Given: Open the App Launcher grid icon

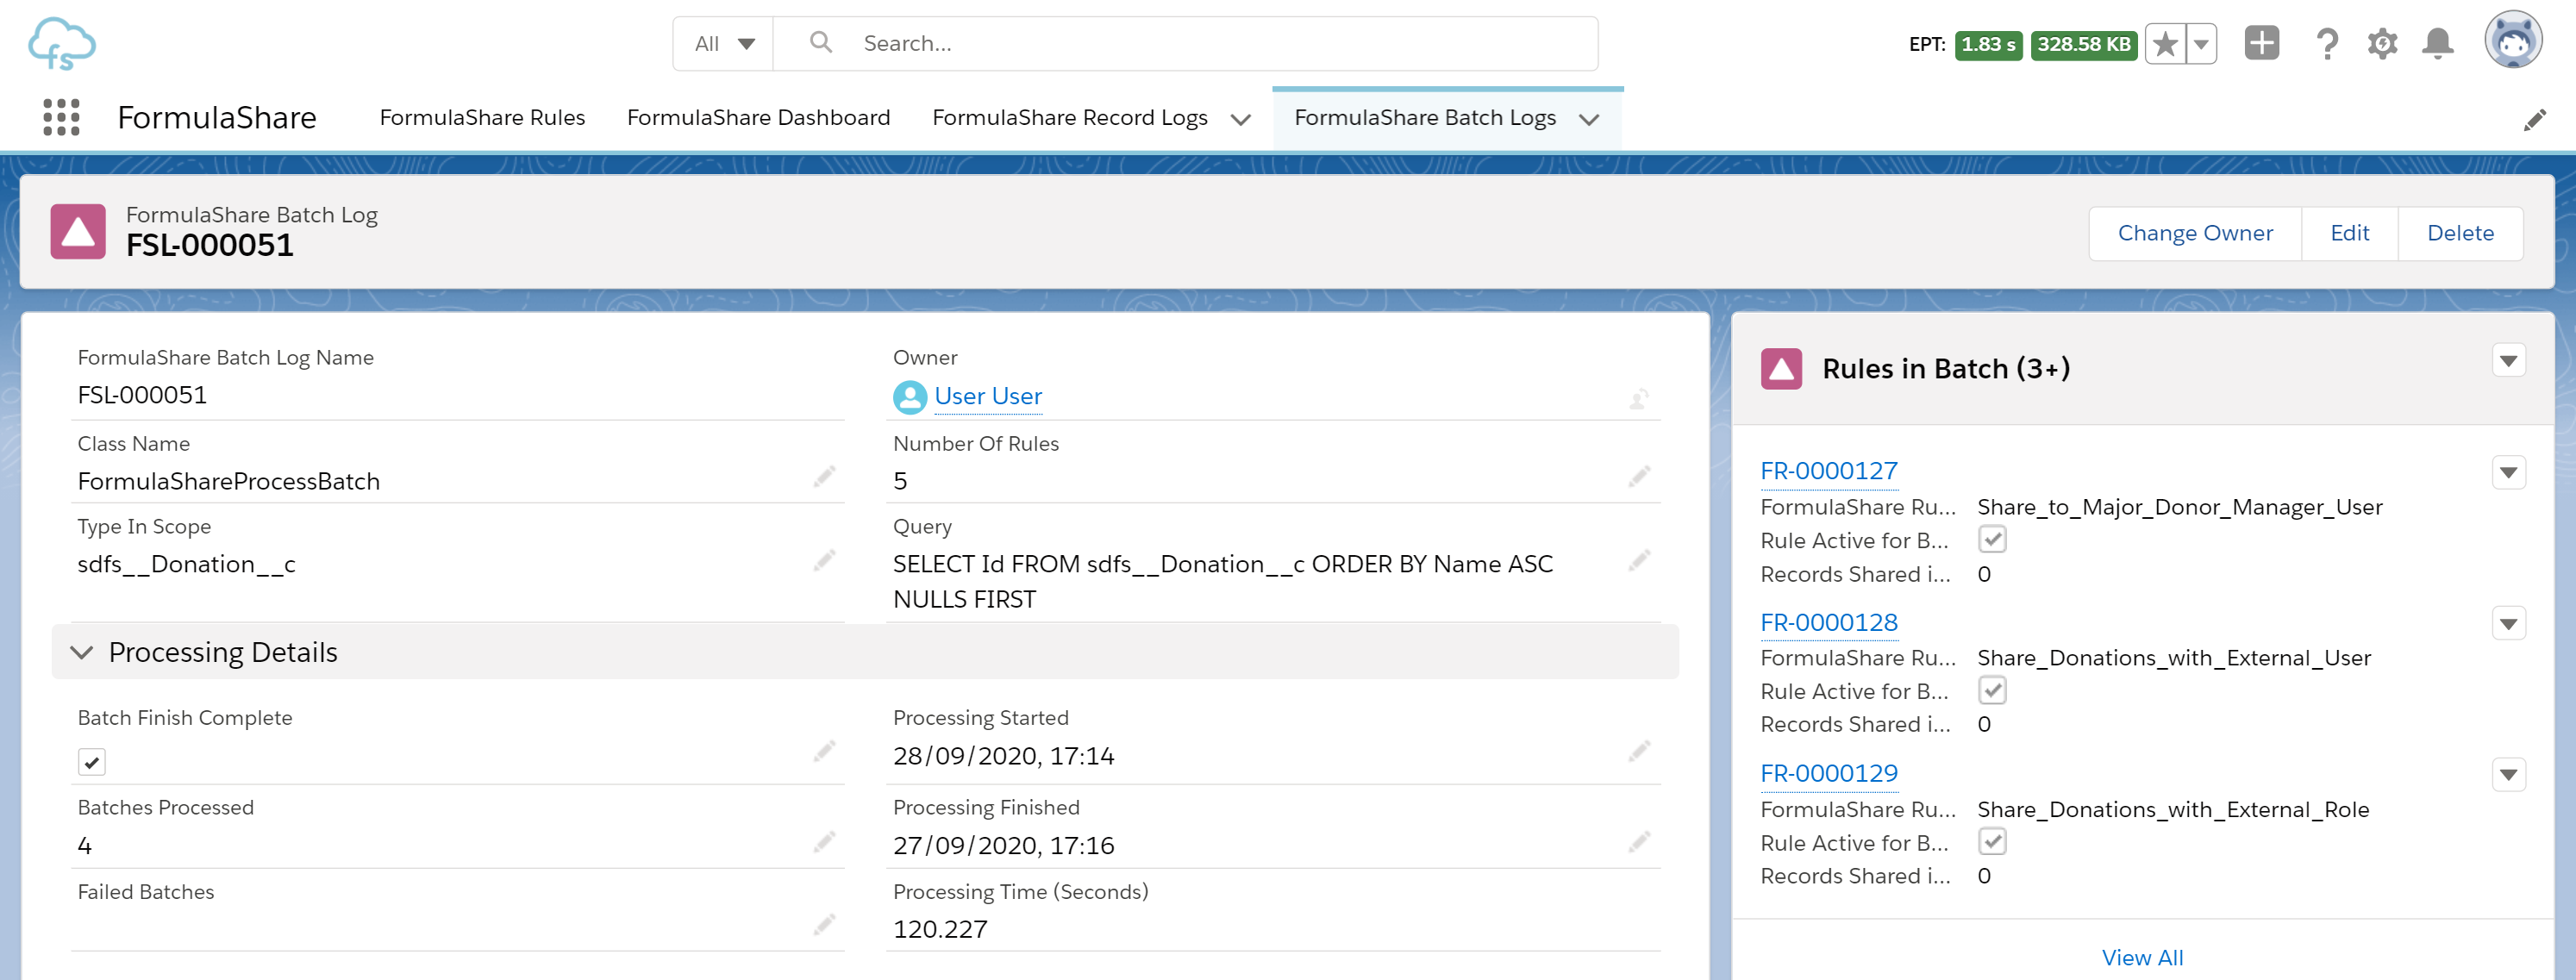Looking at the screenshot, I should click(61, 117).
